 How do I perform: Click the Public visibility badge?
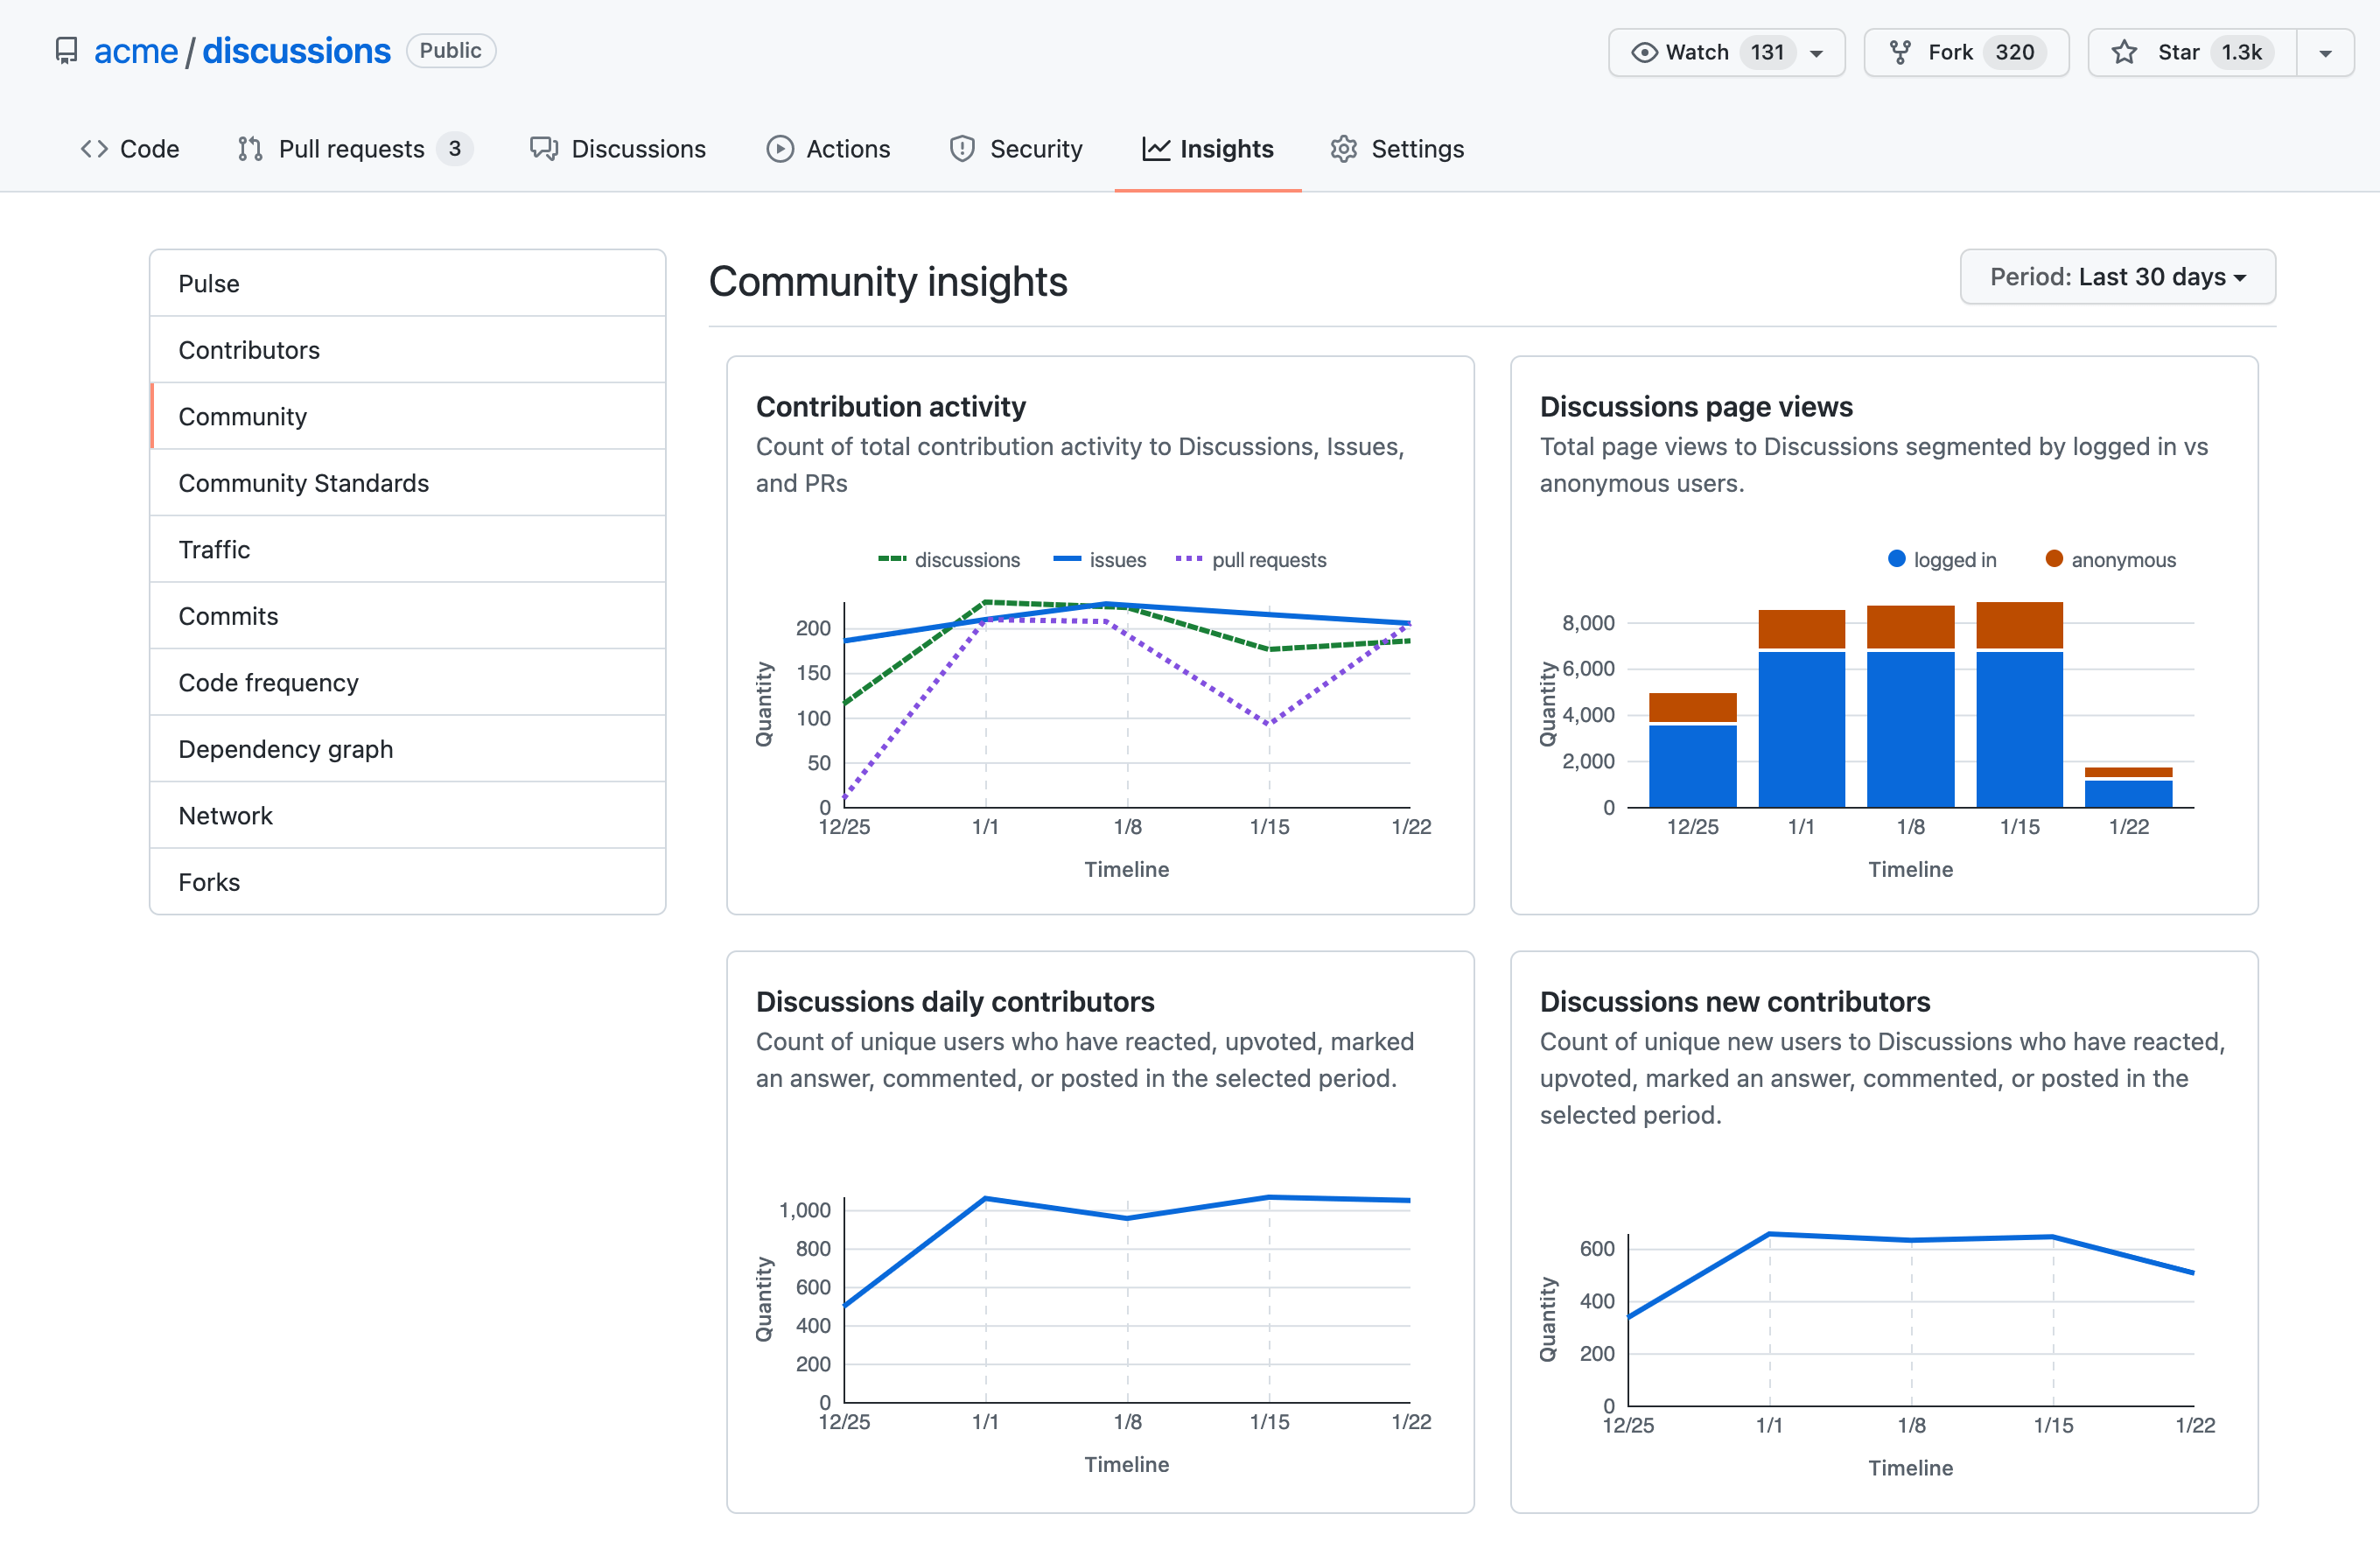[x=451, y=51]
